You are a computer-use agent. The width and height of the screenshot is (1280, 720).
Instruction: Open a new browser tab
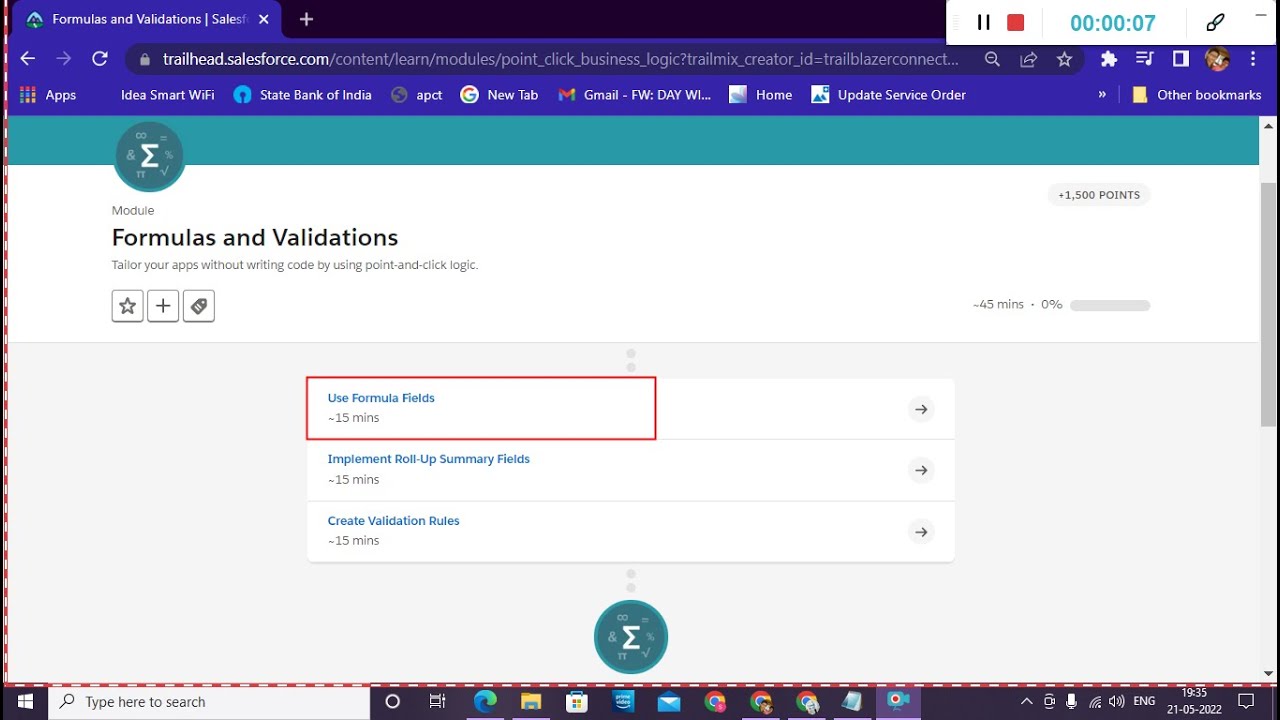[306, 19]
